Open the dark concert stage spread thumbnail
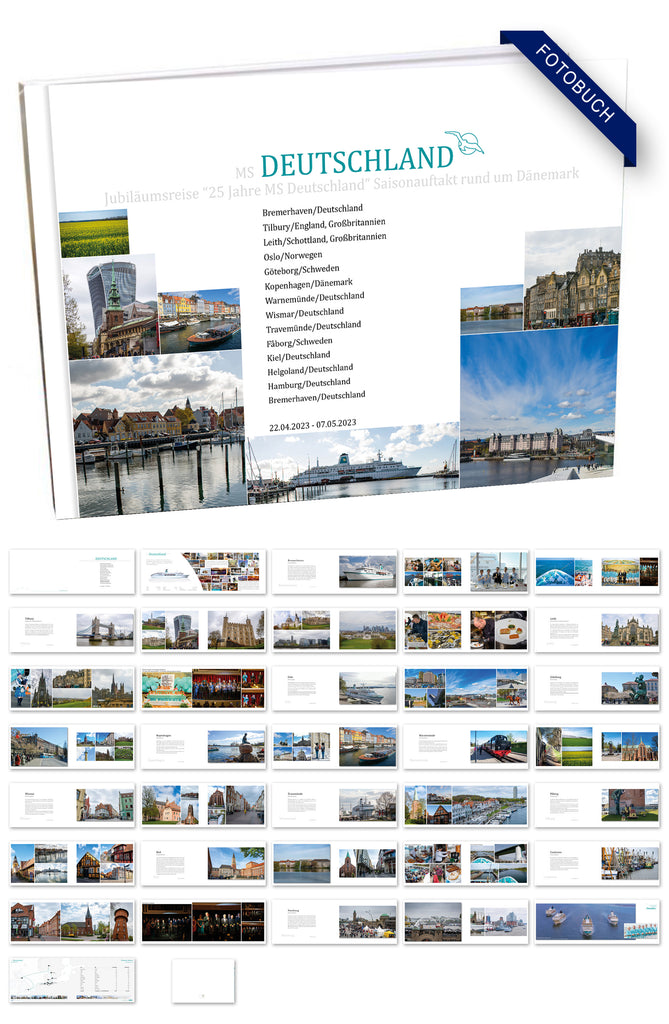669x1024 pixels. [203, 922]
